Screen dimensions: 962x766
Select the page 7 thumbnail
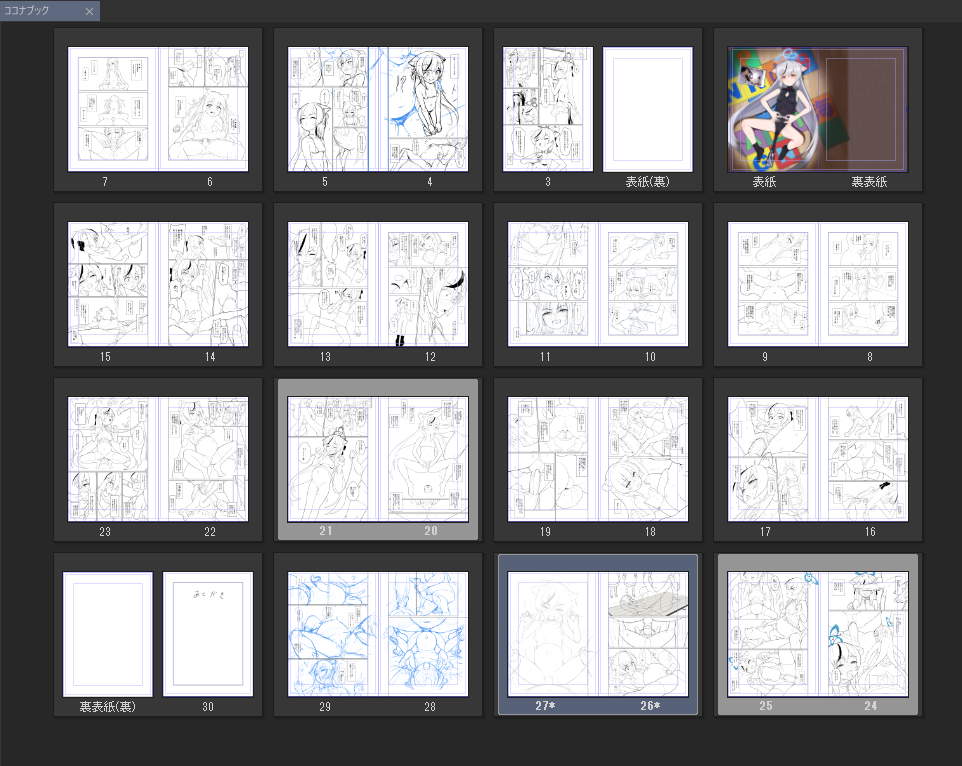coord(112,109)
